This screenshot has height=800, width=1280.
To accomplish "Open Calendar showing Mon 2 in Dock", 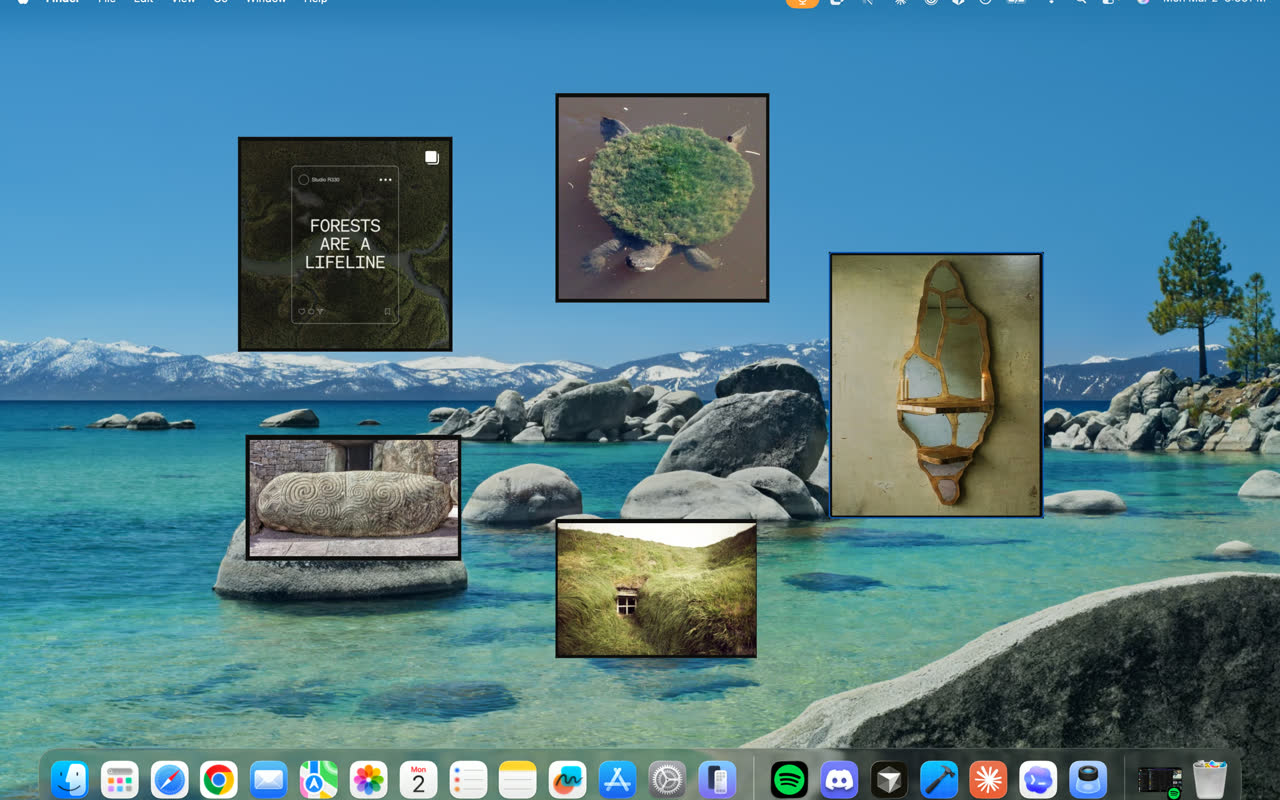I will tap(419, 779).
